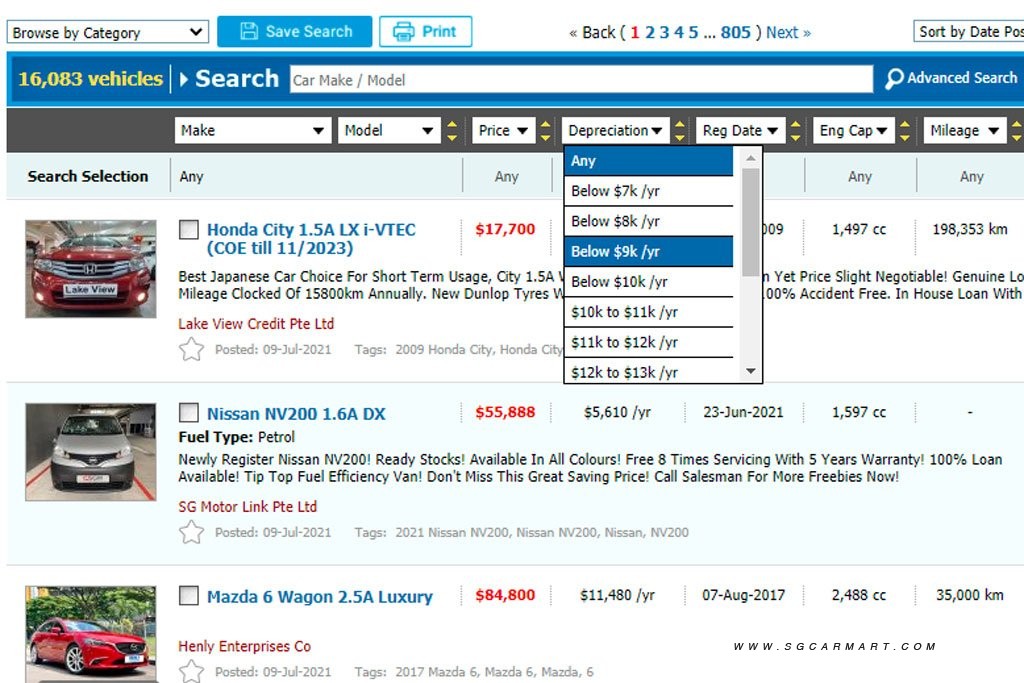Open the Nissan NV200 1.6A DX listing
Viewport: 1024px width, 683px height.
coord(296,414)
